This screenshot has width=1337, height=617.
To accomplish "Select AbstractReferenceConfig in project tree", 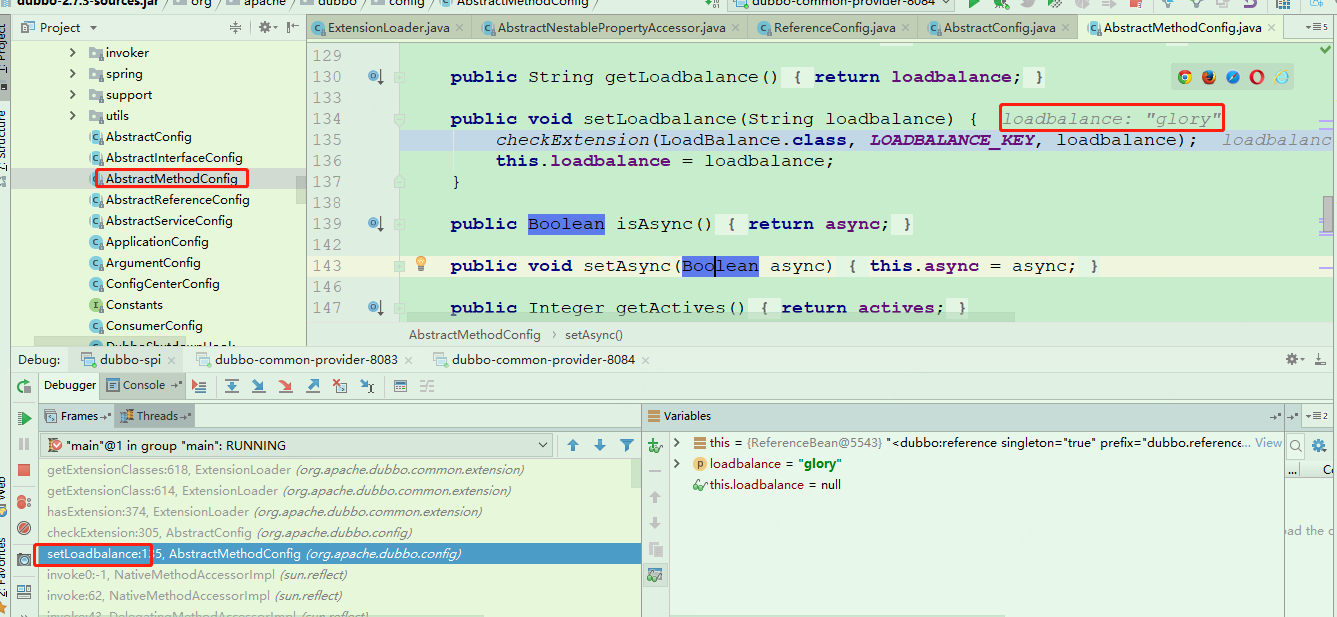I will tap(177, 200).
